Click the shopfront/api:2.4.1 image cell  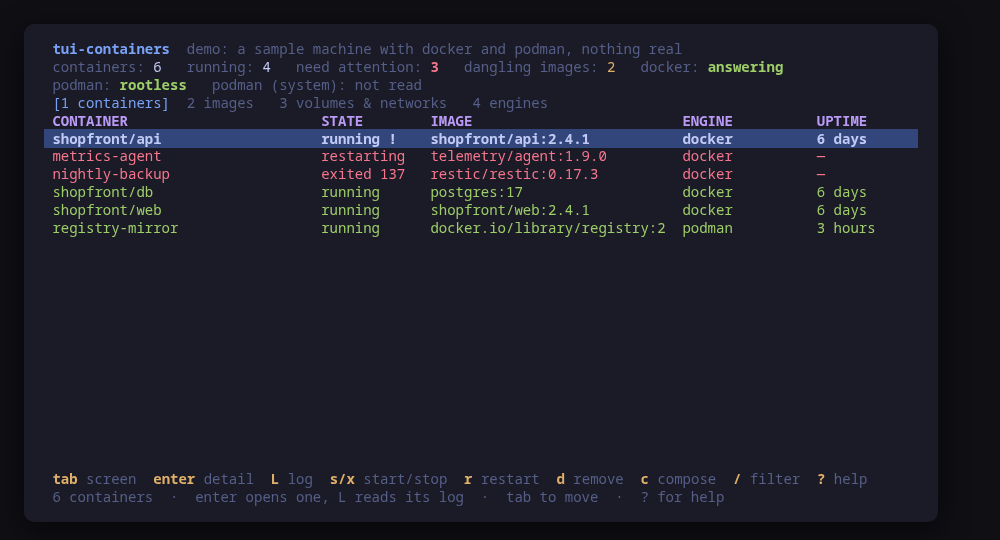click(510, 139)
